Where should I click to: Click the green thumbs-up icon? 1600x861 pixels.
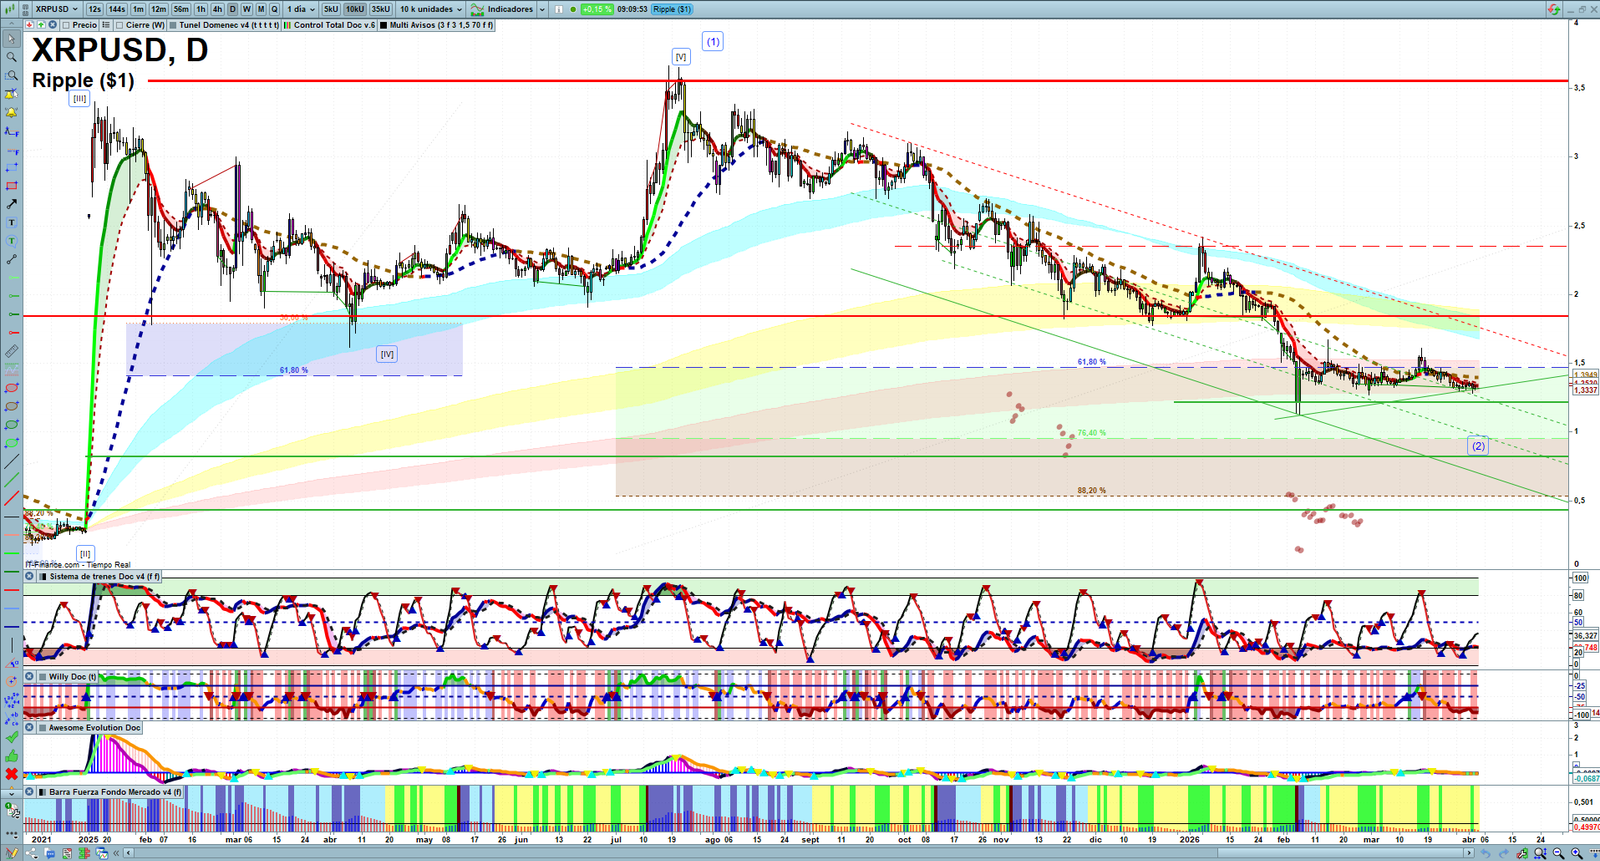11,756
